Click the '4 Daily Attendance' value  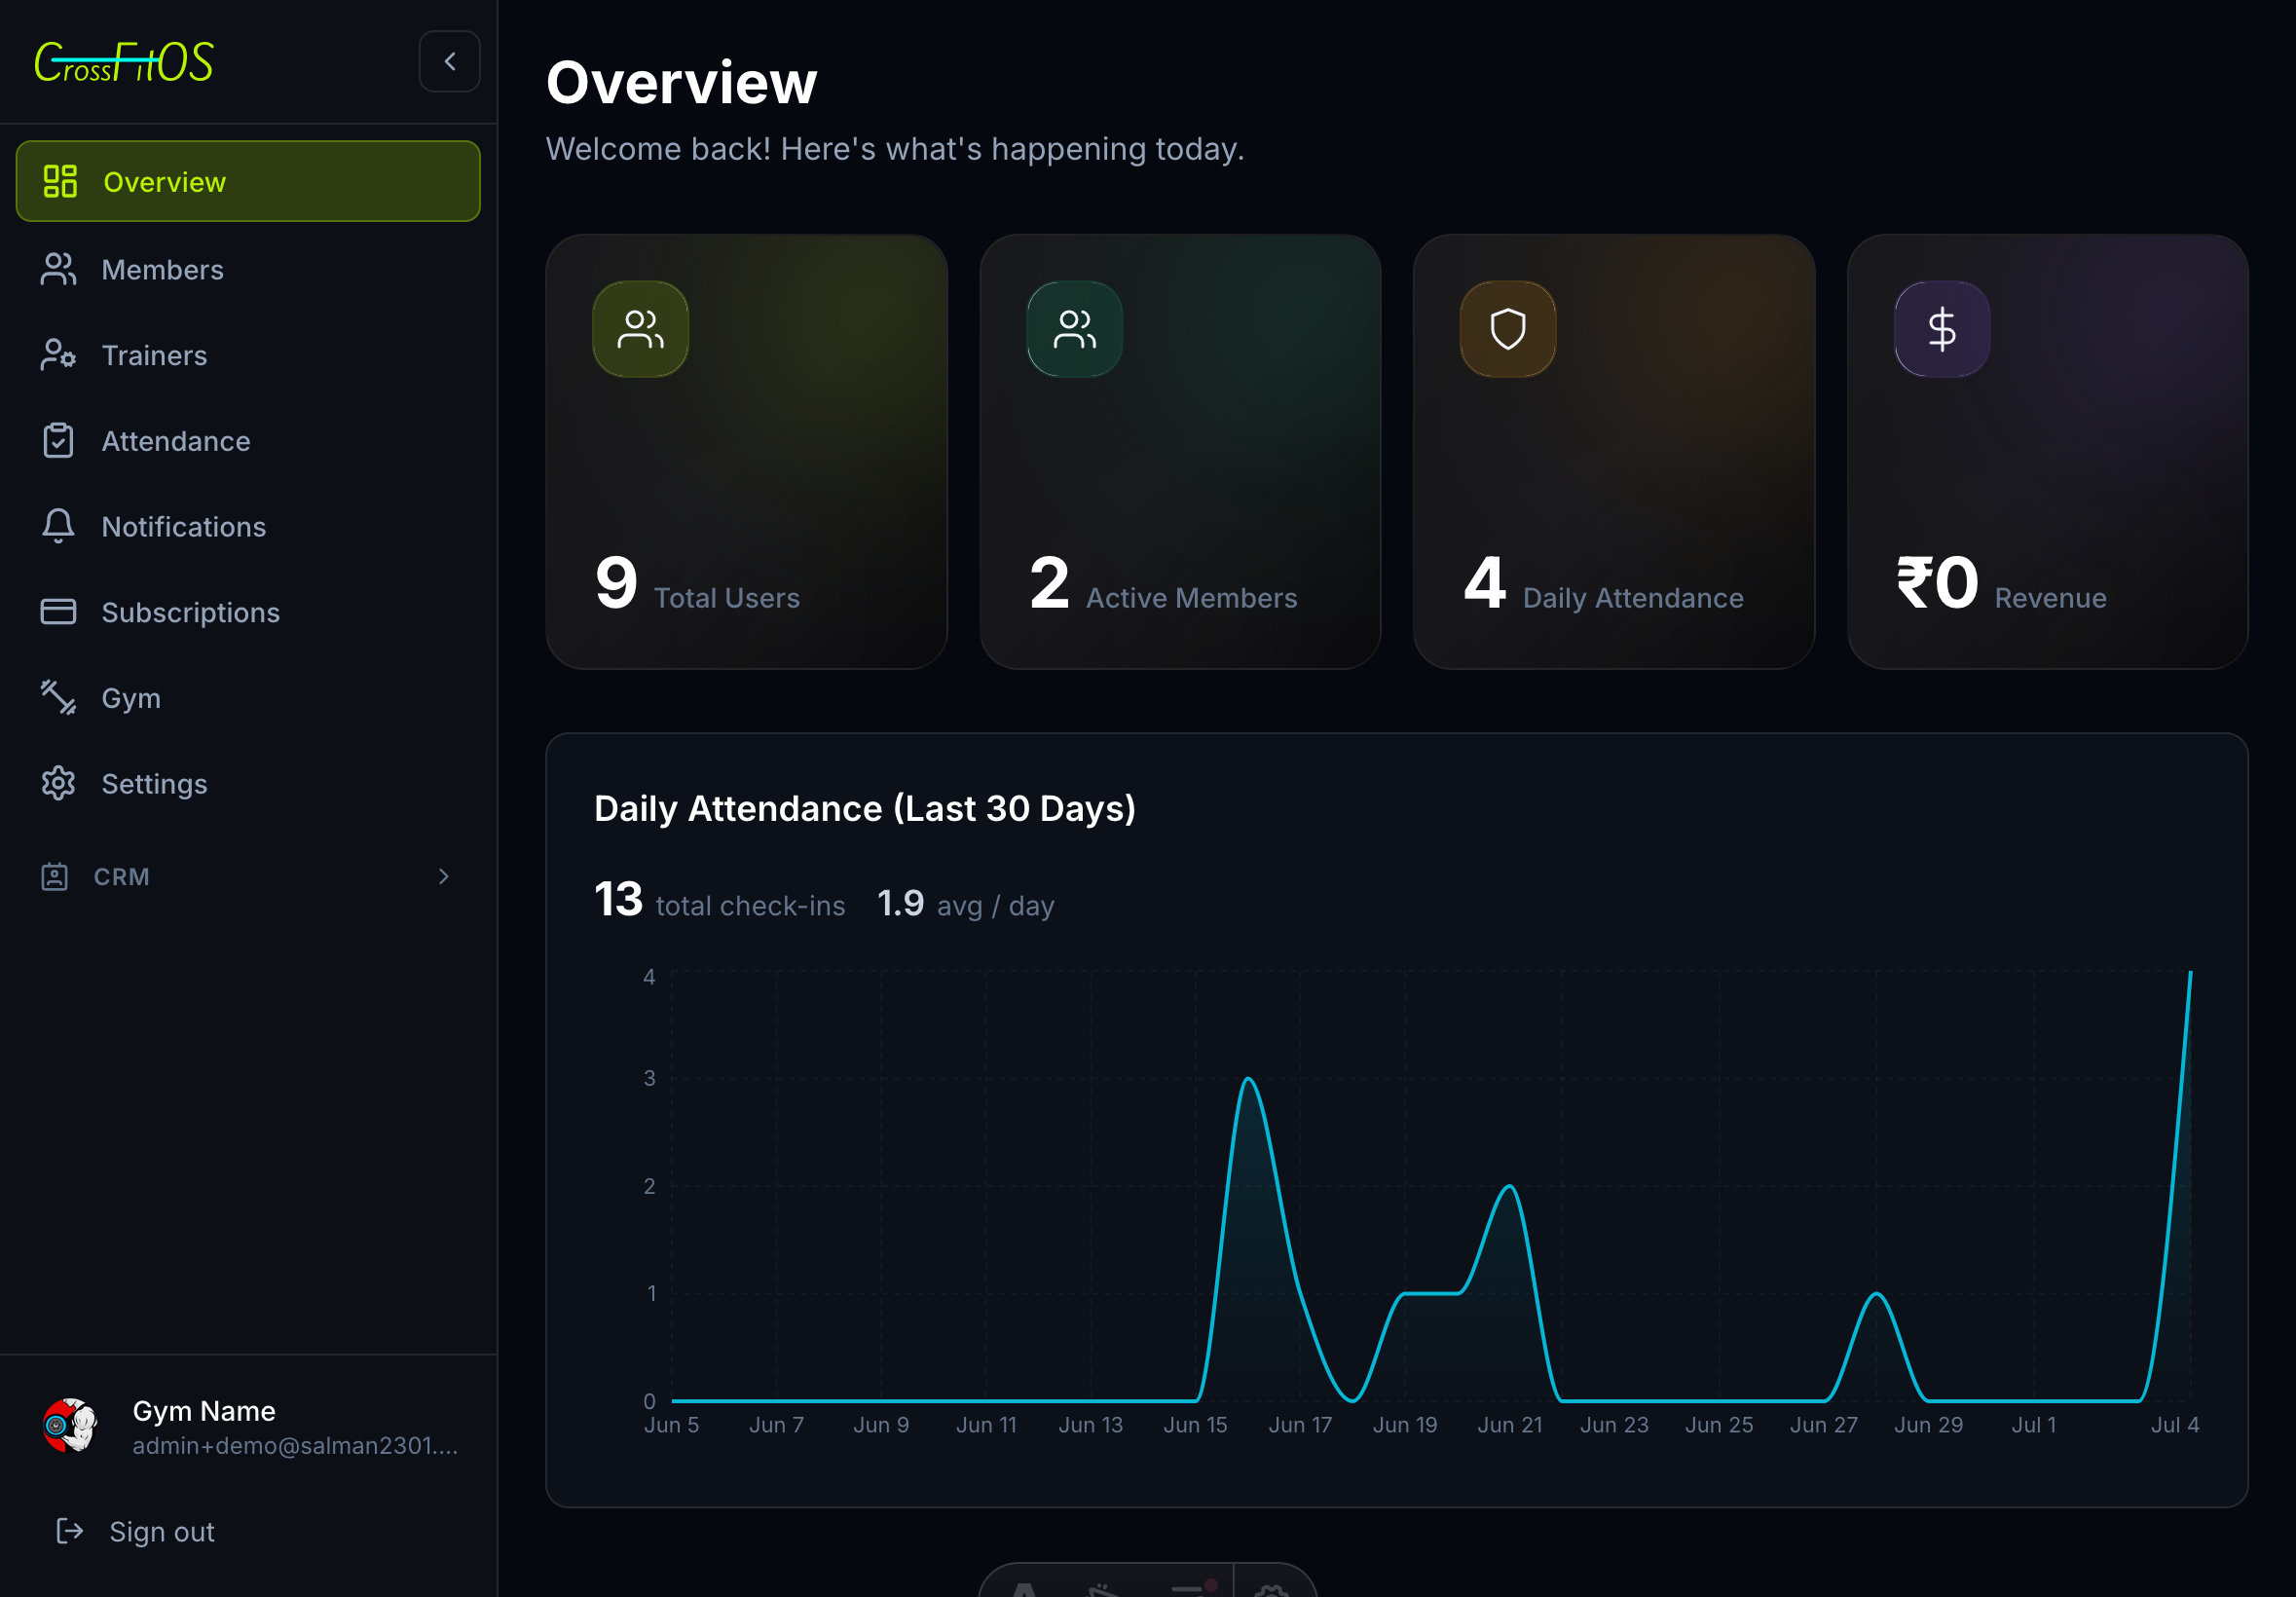[1603, 584]
